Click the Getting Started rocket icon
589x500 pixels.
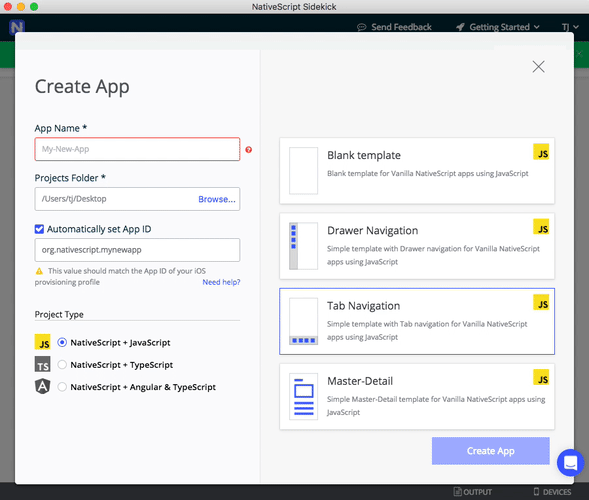(x=460, y=27)
